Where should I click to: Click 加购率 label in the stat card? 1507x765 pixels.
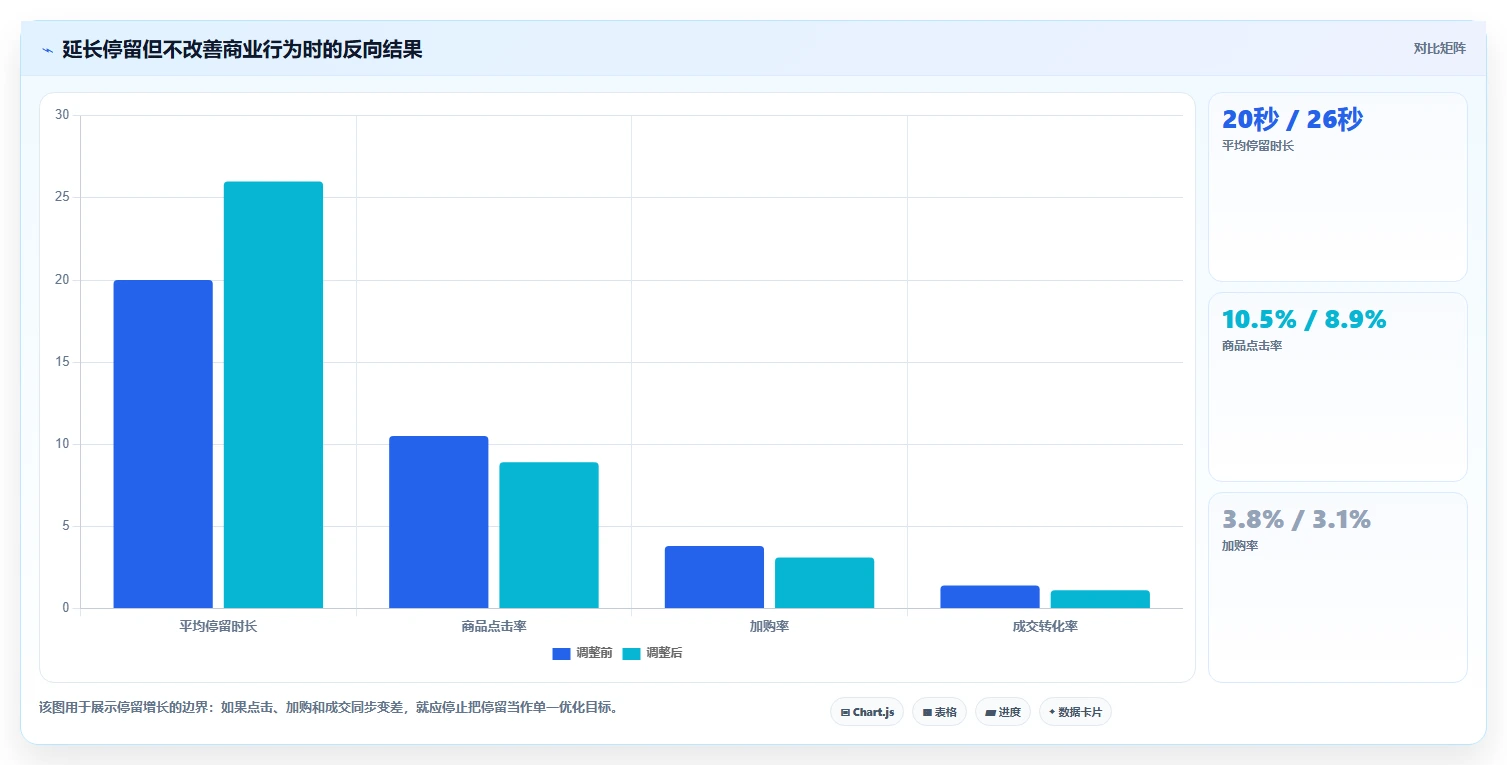point(1240,546)
